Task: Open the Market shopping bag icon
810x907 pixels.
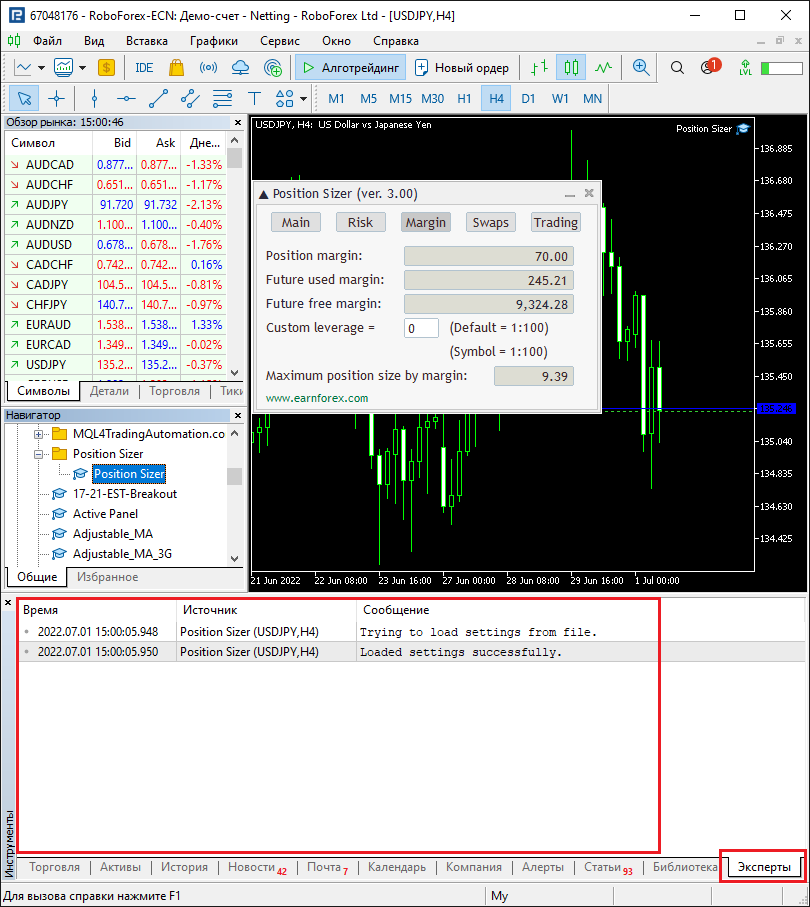Action: click(176, 68)
